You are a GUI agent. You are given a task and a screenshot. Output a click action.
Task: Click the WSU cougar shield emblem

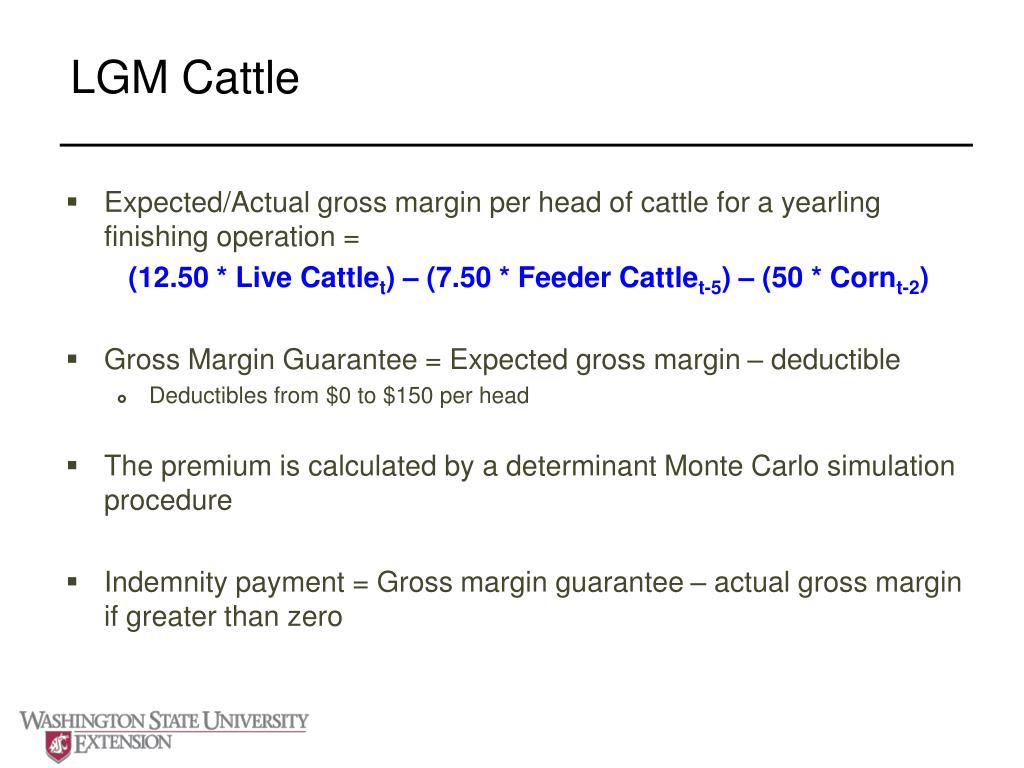[x=58, y=747]
